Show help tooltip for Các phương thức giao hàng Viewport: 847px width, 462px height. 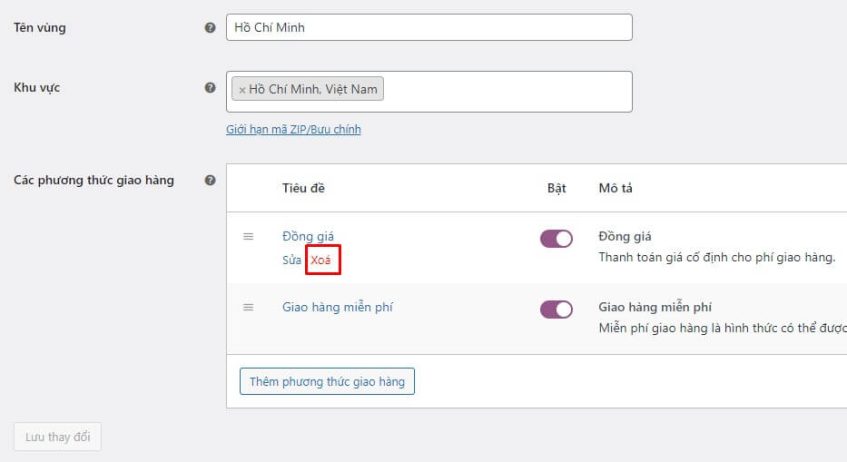point(210,181)
